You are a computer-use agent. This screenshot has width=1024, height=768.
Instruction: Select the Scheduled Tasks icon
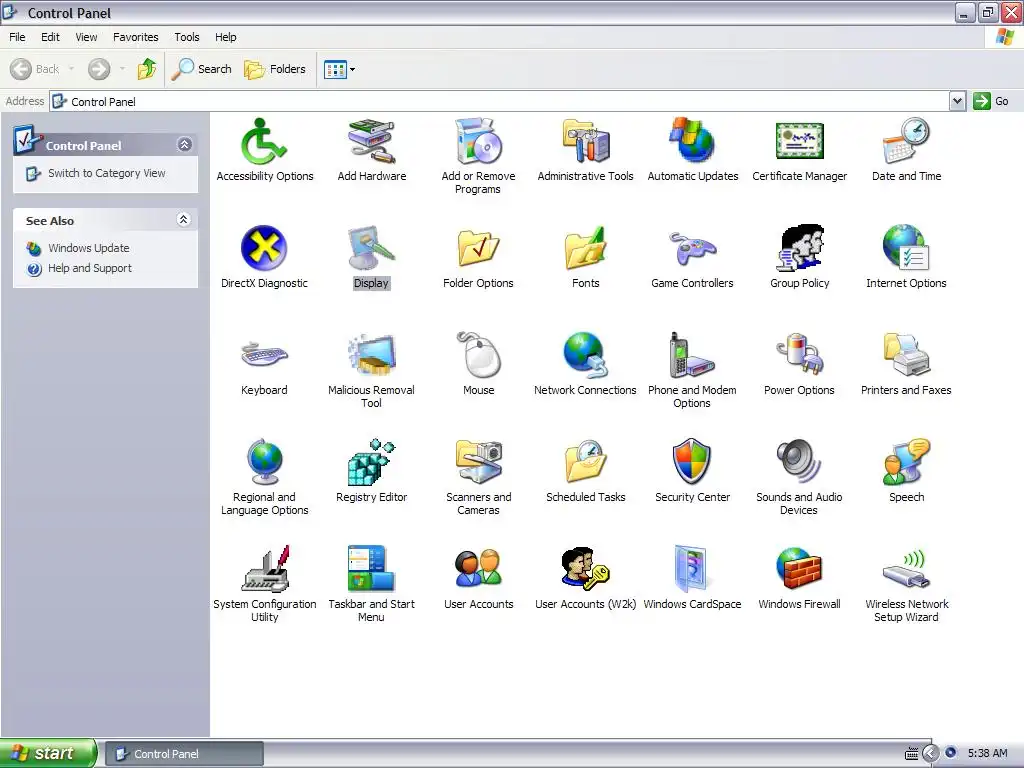tap(585, 462)
